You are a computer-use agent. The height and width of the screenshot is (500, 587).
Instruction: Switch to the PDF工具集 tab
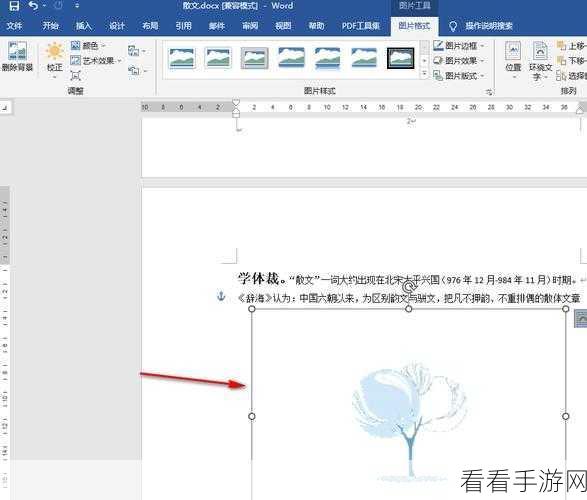tap(361, 26)
